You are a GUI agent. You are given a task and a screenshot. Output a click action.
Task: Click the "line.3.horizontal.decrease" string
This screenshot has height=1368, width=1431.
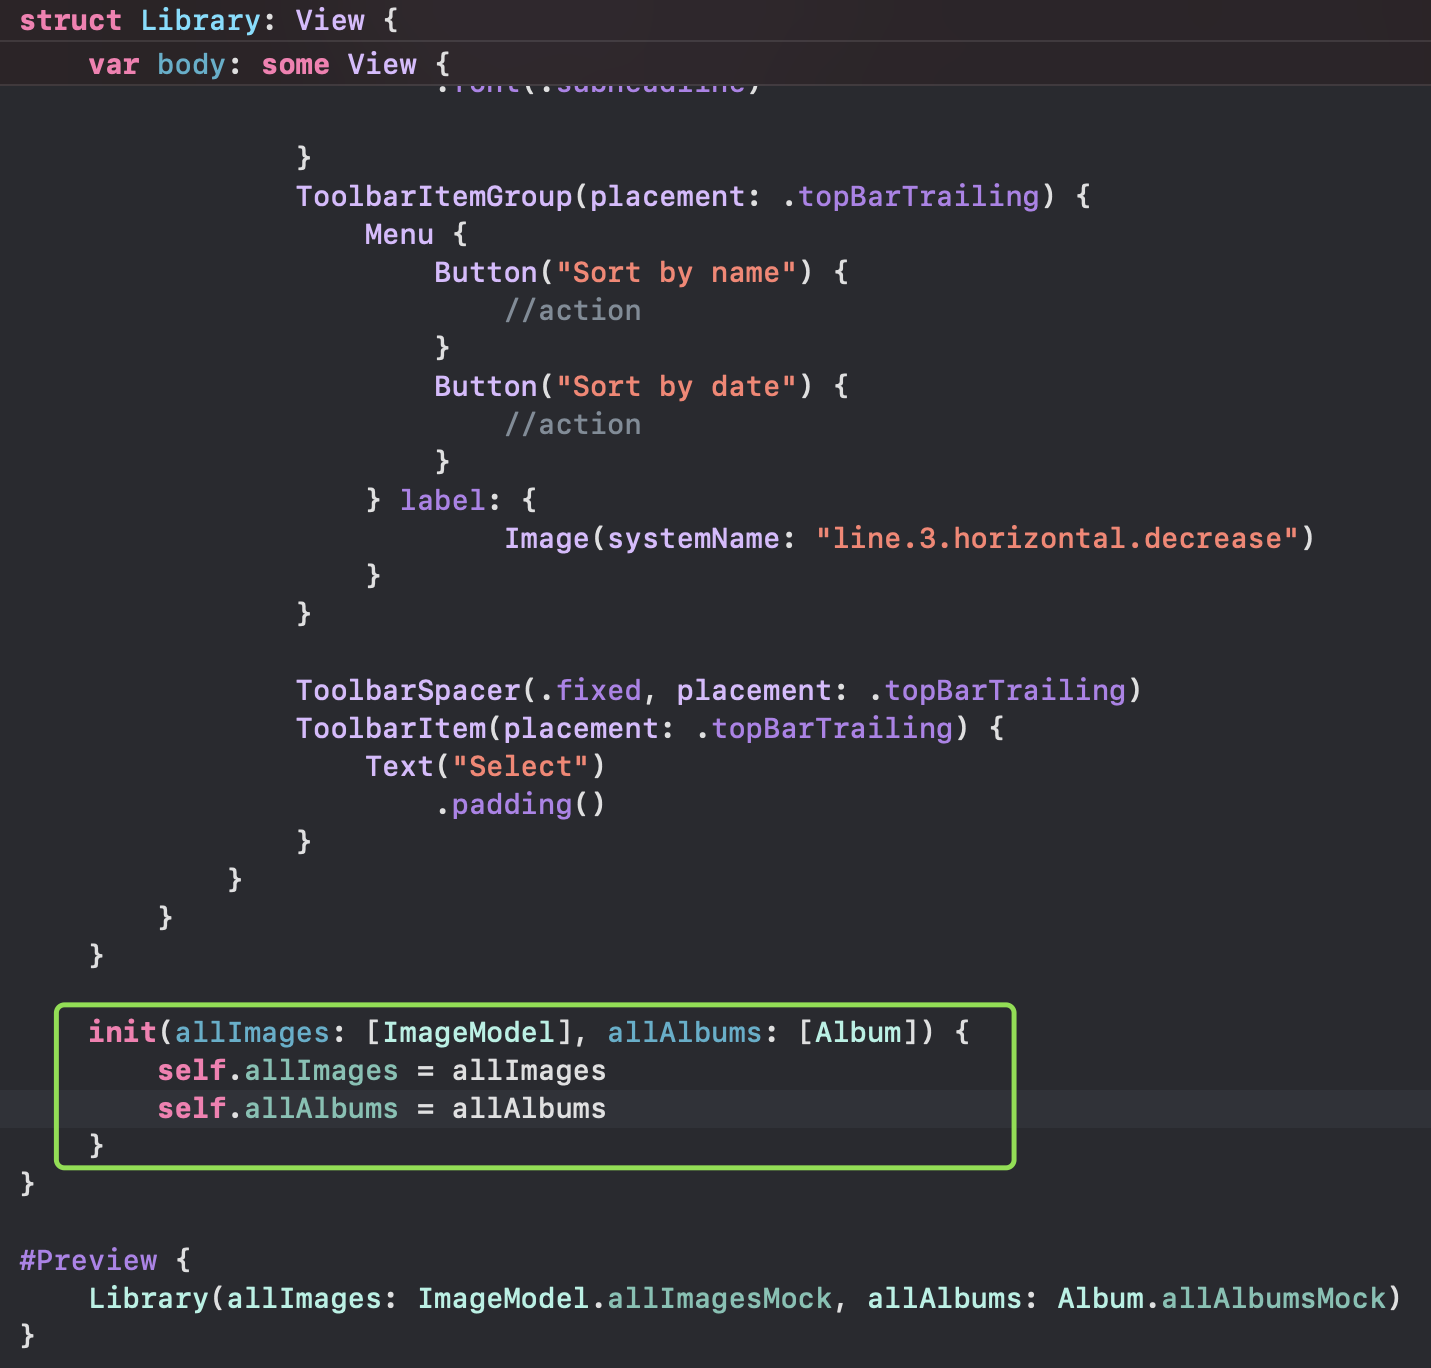[1057, 538]
